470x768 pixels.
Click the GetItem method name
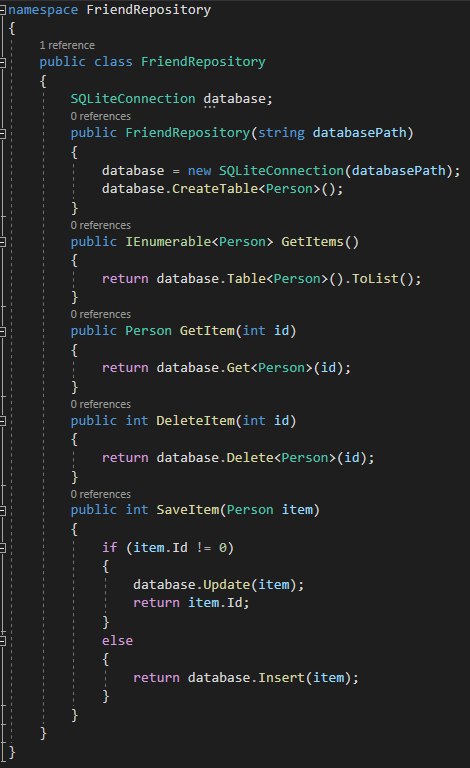[207, 331]
